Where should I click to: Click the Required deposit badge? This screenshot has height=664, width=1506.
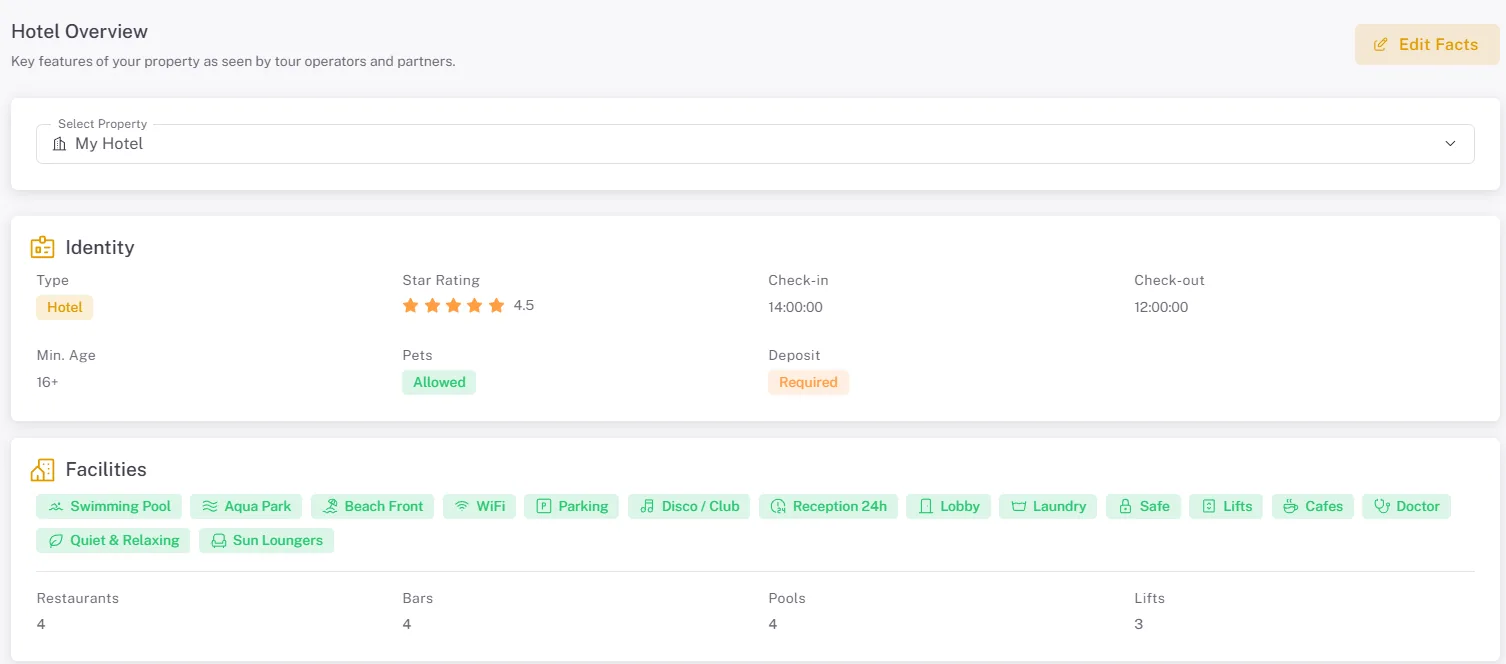808,382
